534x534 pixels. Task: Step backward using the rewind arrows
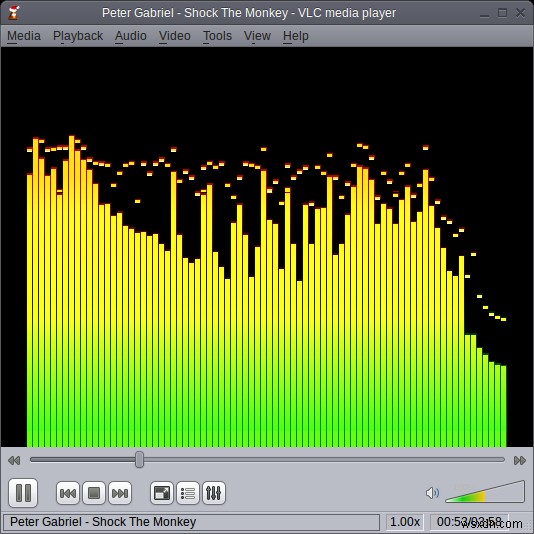14,460
